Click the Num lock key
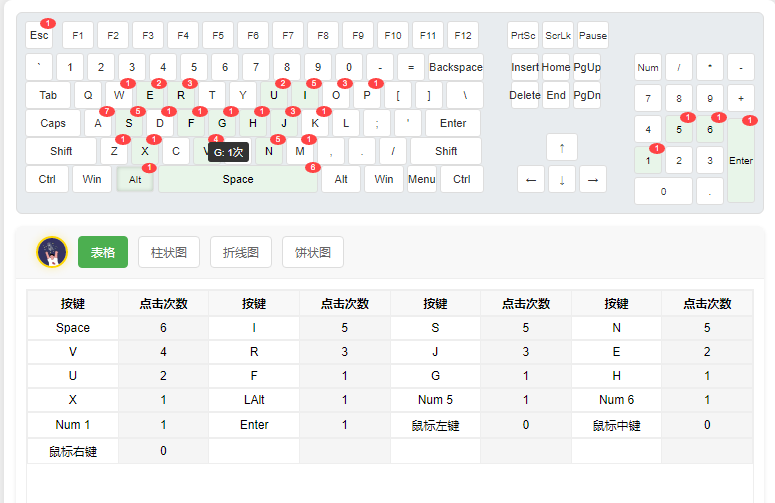This screenshot has width=775, height=503. click(x=648, y=67)
